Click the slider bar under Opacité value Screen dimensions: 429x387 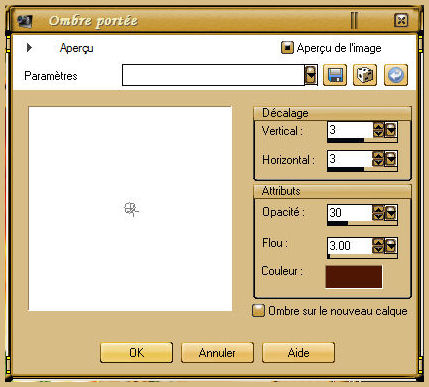pos(362,223)
